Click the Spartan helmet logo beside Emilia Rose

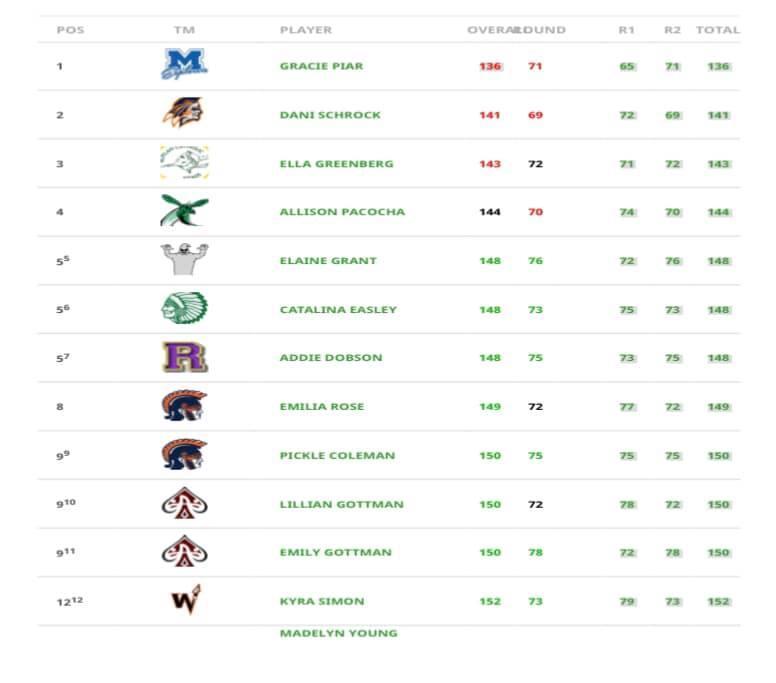click(184, 406)
